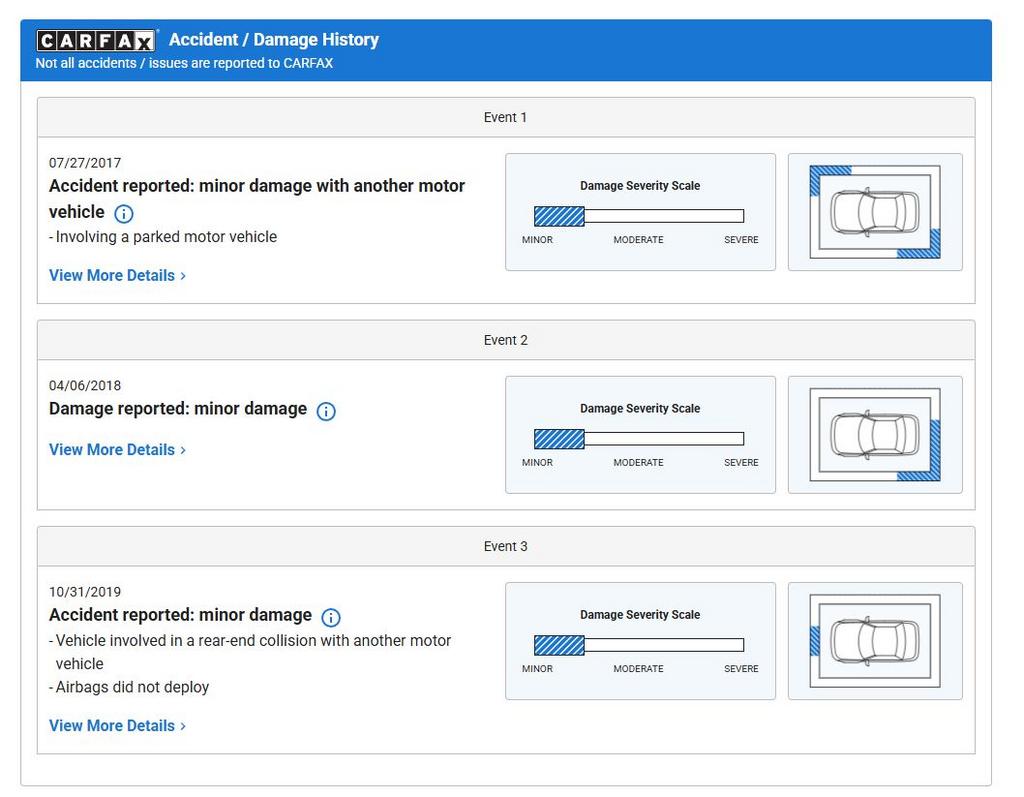Click Event 3 damage severity scale bar
The image size is (1024, 797).
coord(639,645)
